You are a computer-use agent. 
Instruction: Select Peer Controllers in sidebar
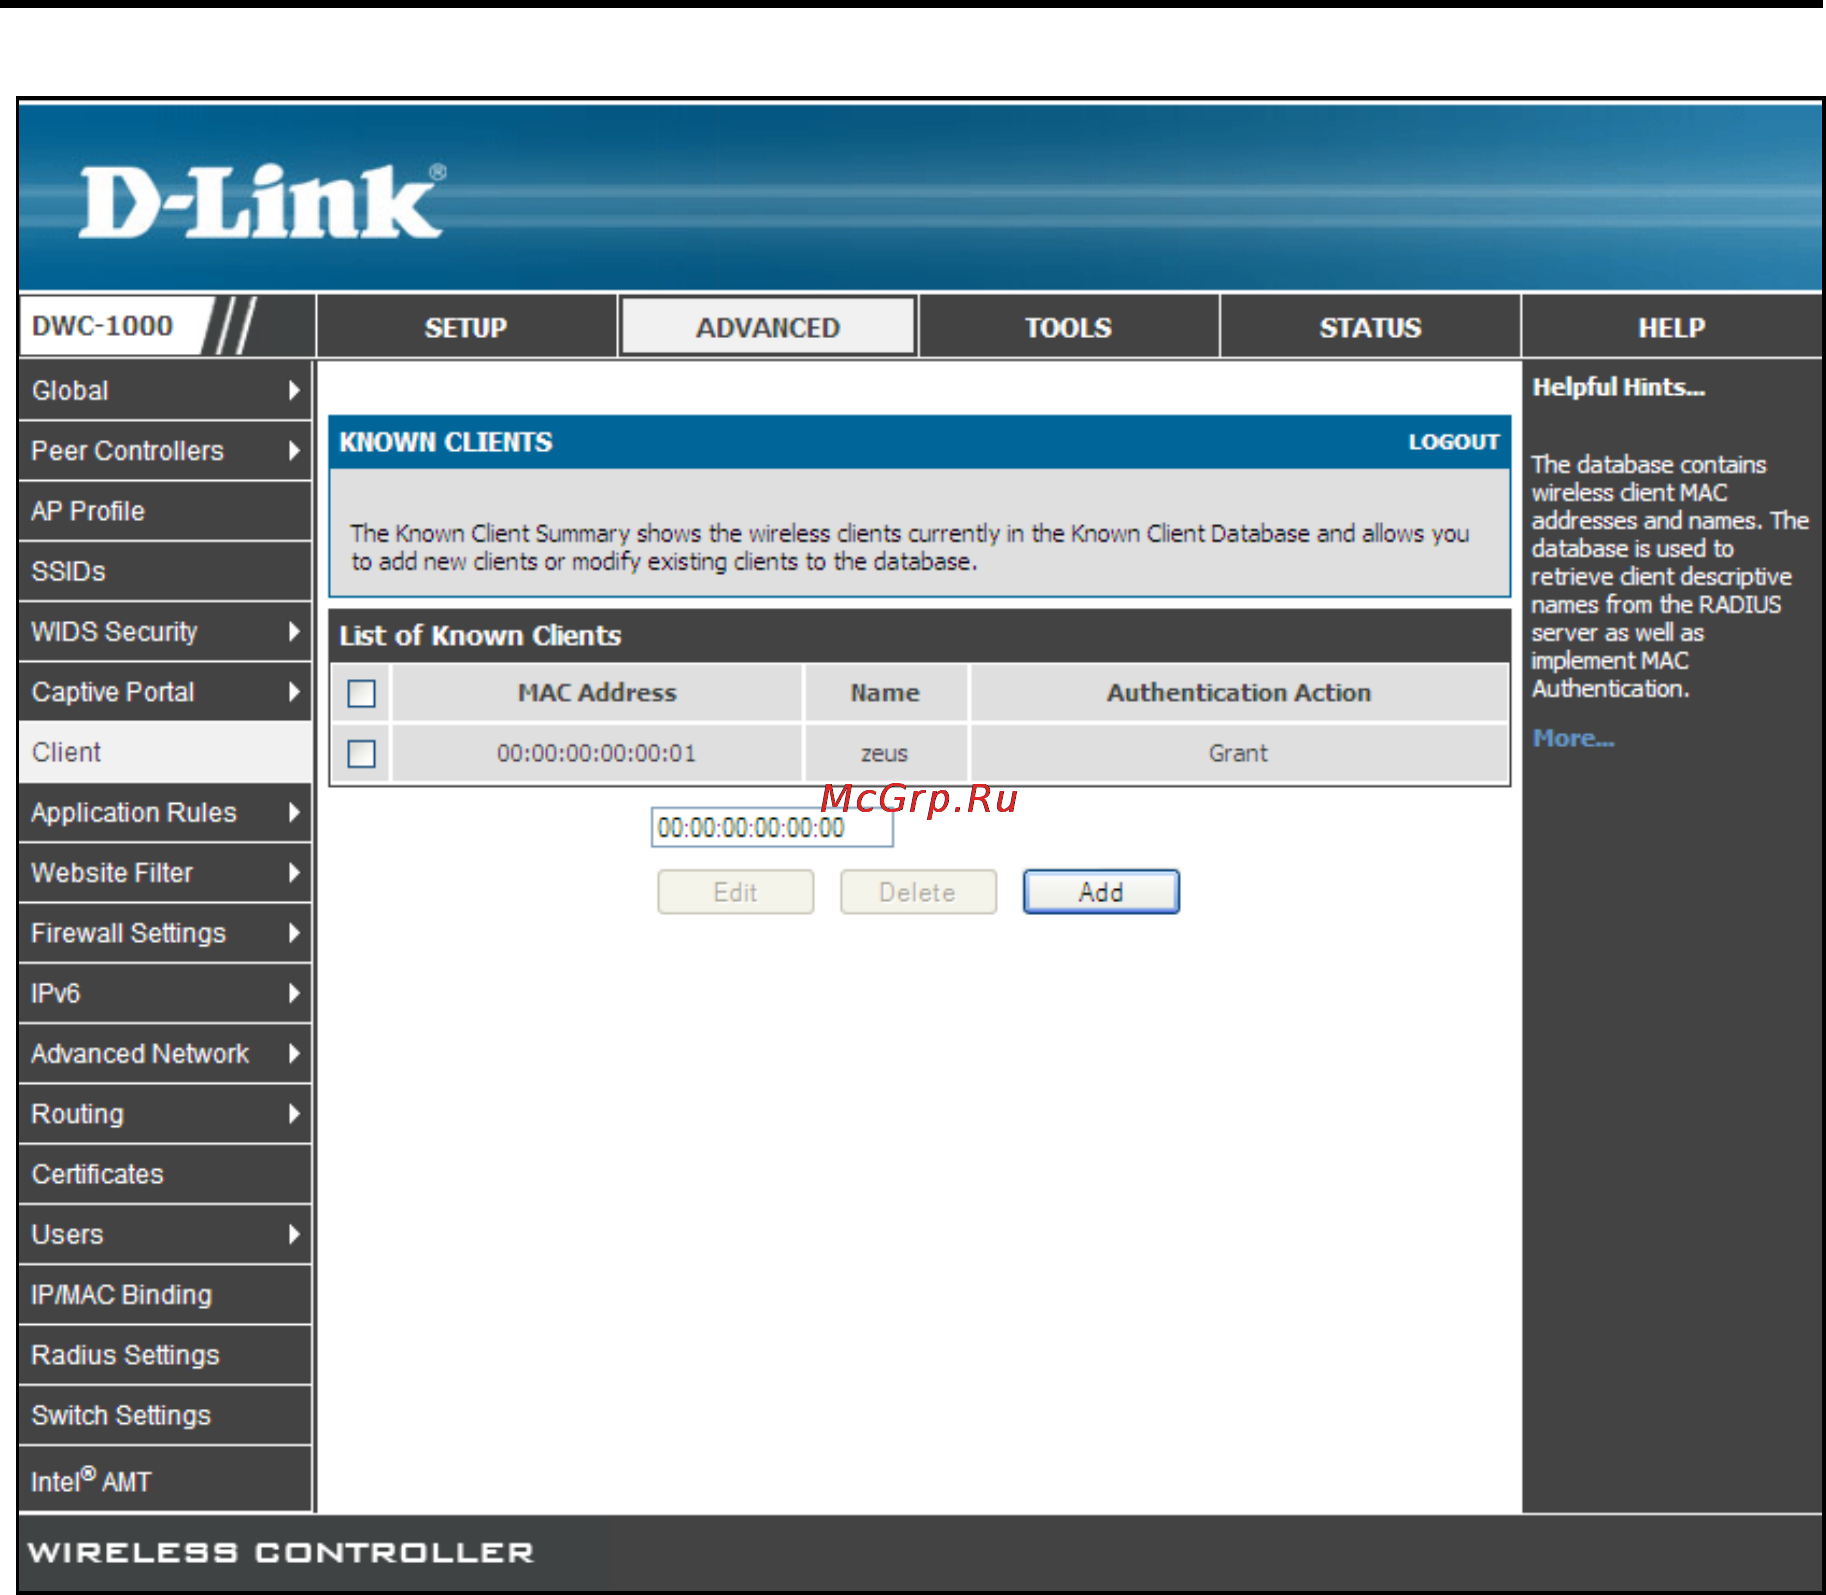click(x=165, y=451)
